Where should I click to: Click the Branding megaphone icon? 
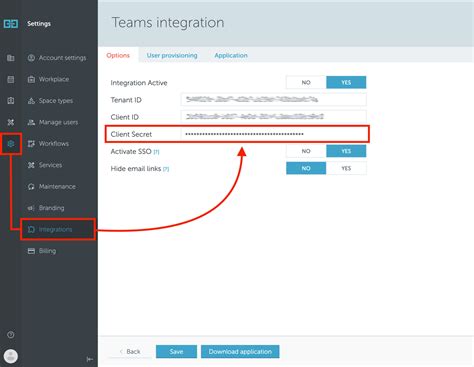point(31,208)
